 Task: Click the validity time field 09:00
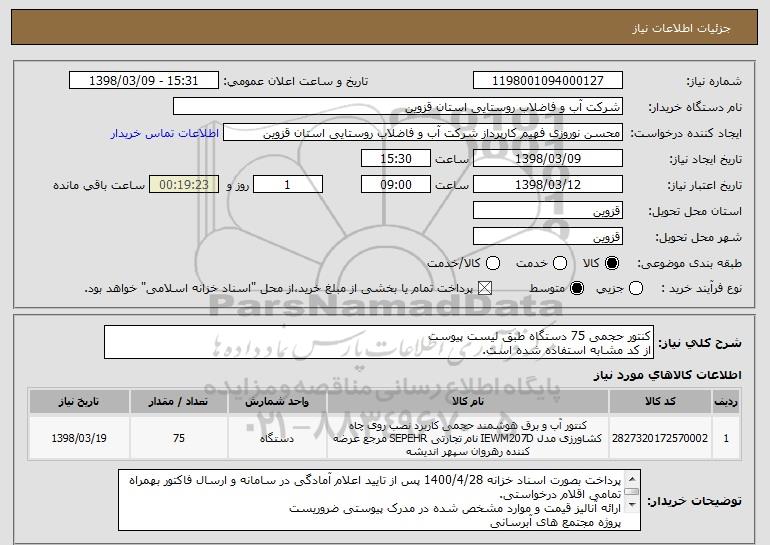click(x=396, y=185)
